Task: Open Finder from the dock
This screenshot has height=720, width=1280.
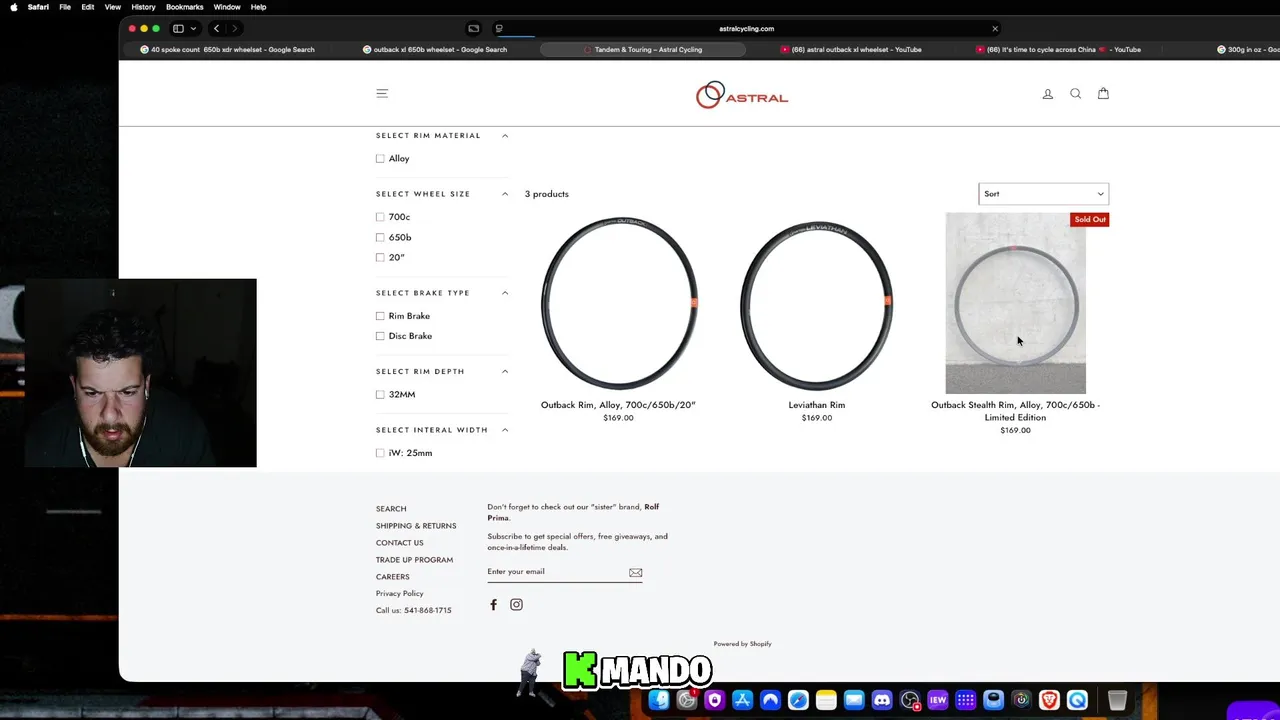Action: (659, 700)
